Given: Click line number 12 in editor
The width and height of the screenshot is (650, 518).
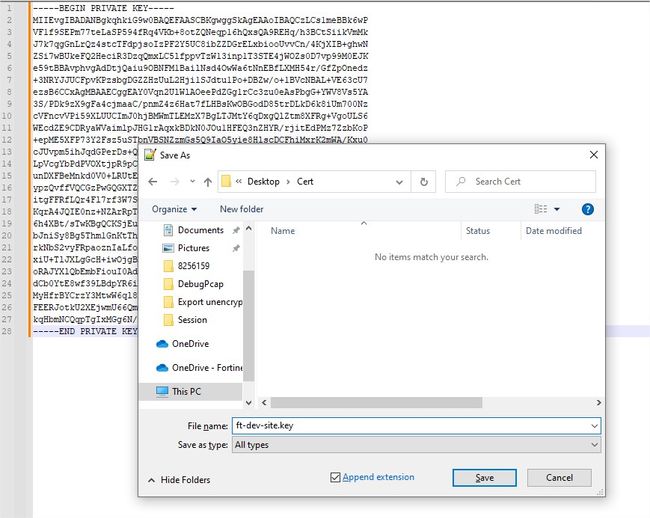Looking at the screenshot, I should [7, 140].
